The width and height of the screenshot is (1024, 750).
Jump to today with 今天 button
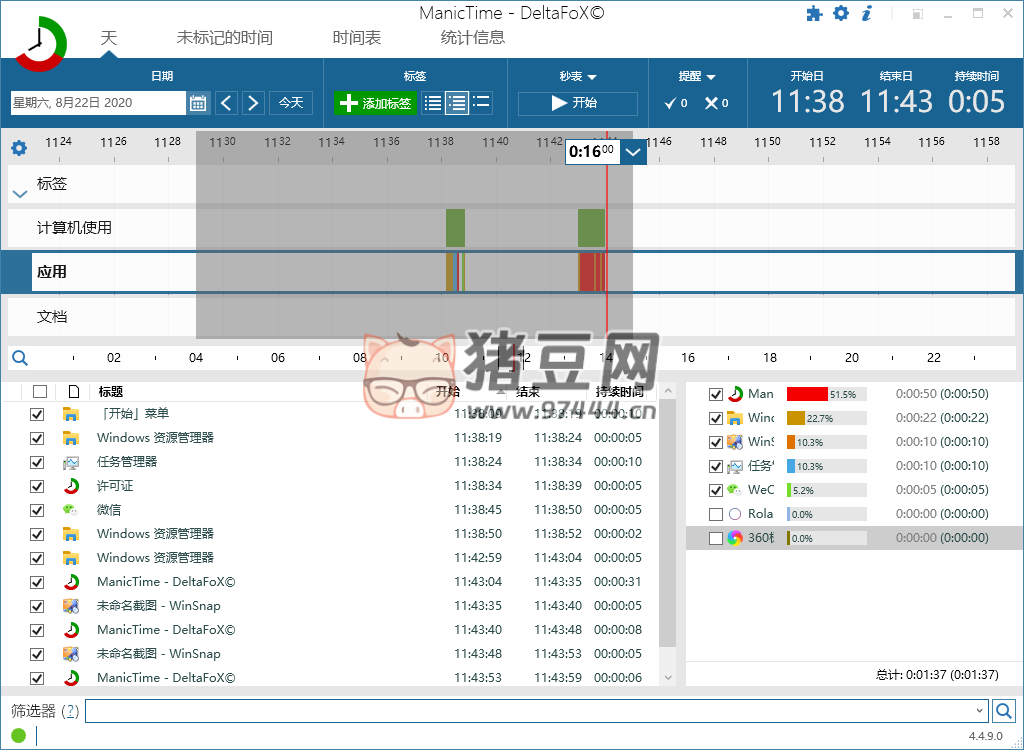pyautogui.click(x=291, y=103)
